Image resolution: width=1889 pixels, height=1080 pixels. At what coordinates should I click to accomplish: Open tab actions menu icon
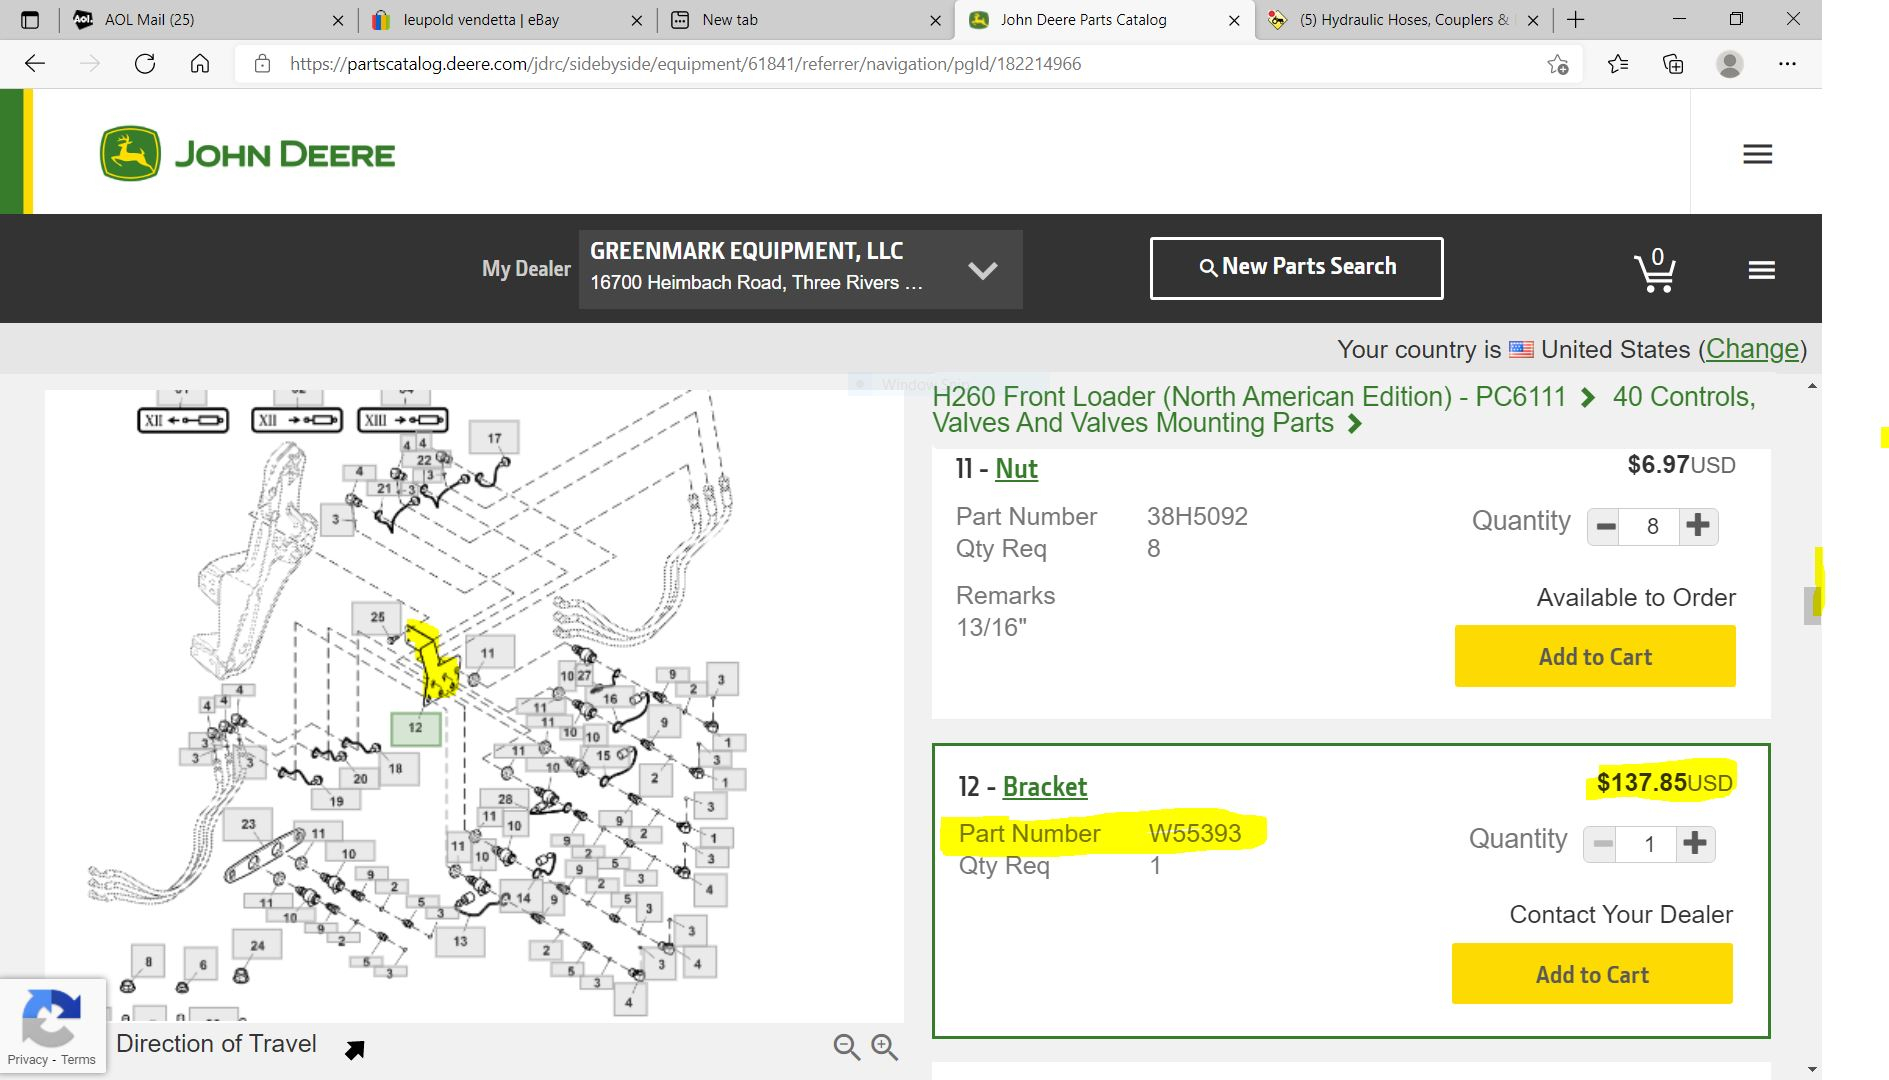click(x=30, y=19)
